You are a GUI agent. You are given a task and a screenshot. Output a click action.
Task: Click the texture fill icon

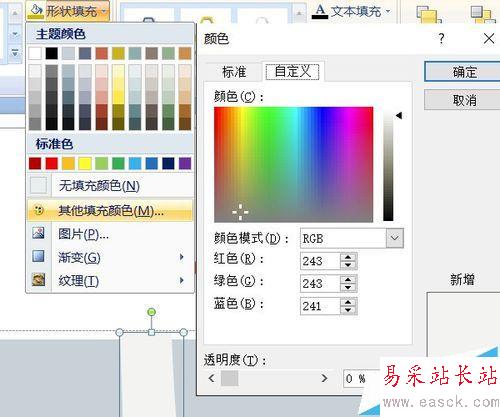click(38, 279)
